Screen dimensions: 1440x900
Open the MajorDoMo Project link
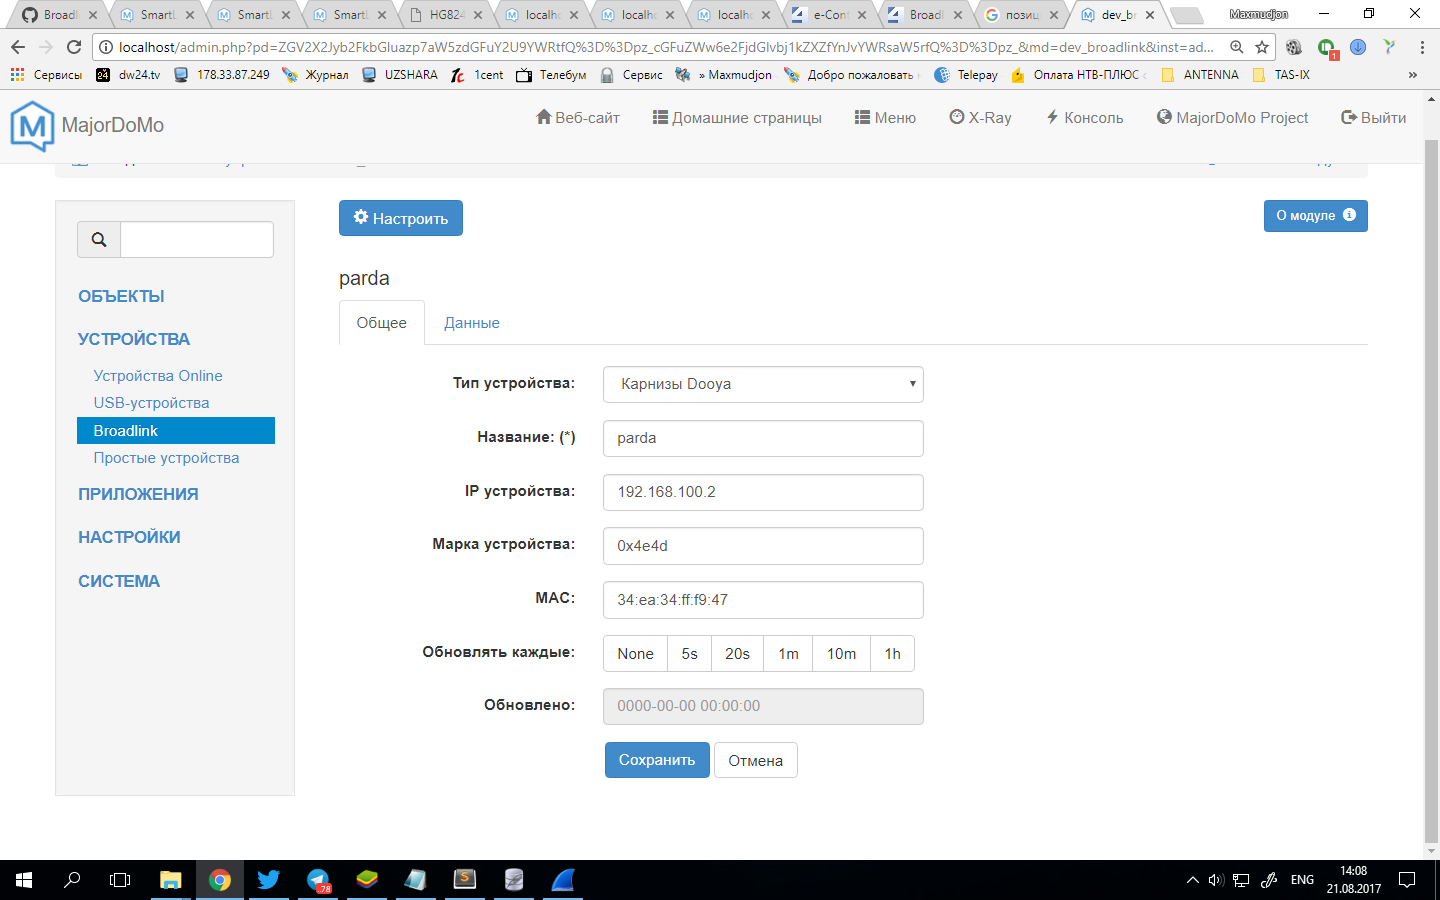point(1232,118)
